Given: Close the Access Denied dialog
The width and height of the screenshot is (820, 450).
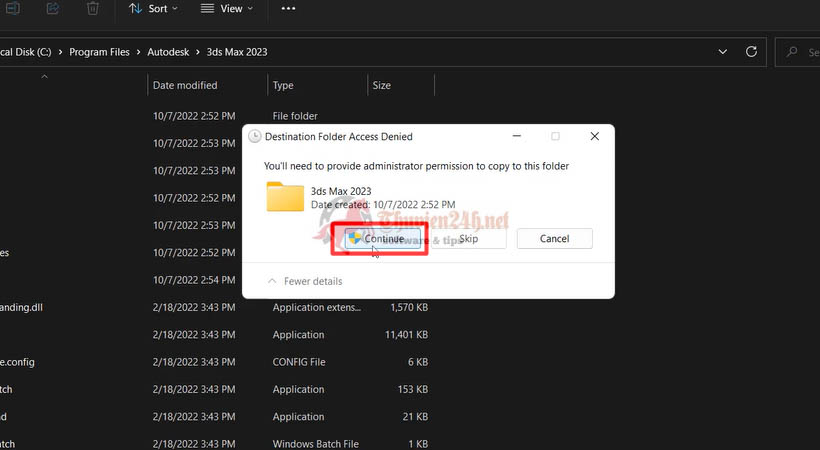Looking at the screenshot, I should [594, 136].
